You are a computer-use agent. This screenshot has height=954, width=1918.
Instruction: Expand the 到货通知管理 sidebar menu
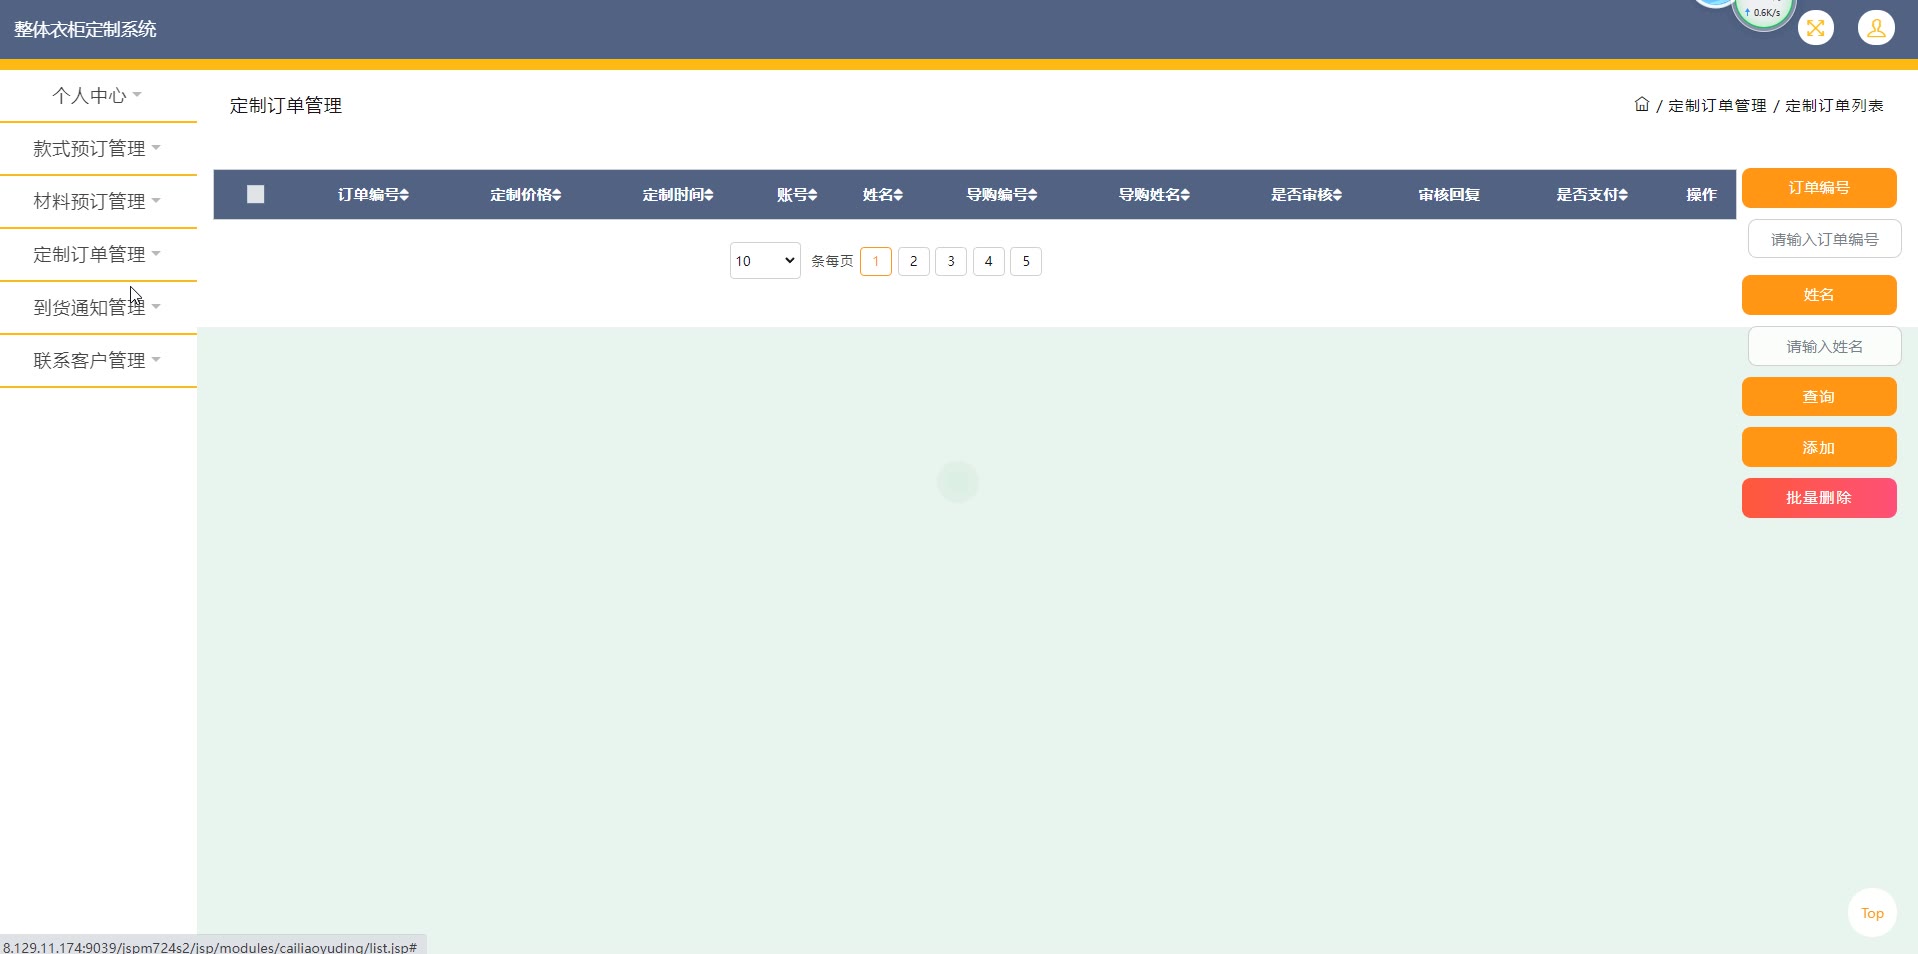tap(98, 308)
